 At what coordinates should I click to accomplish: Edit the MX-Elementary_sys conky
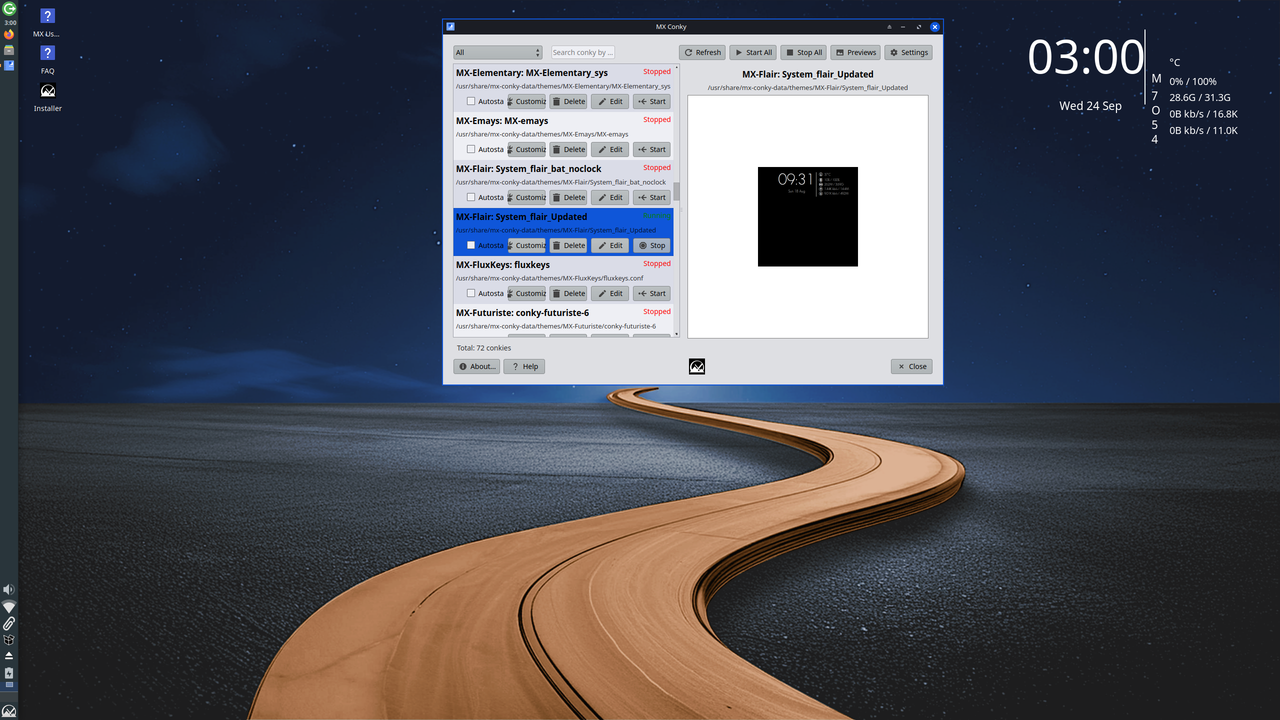(610, 101)
